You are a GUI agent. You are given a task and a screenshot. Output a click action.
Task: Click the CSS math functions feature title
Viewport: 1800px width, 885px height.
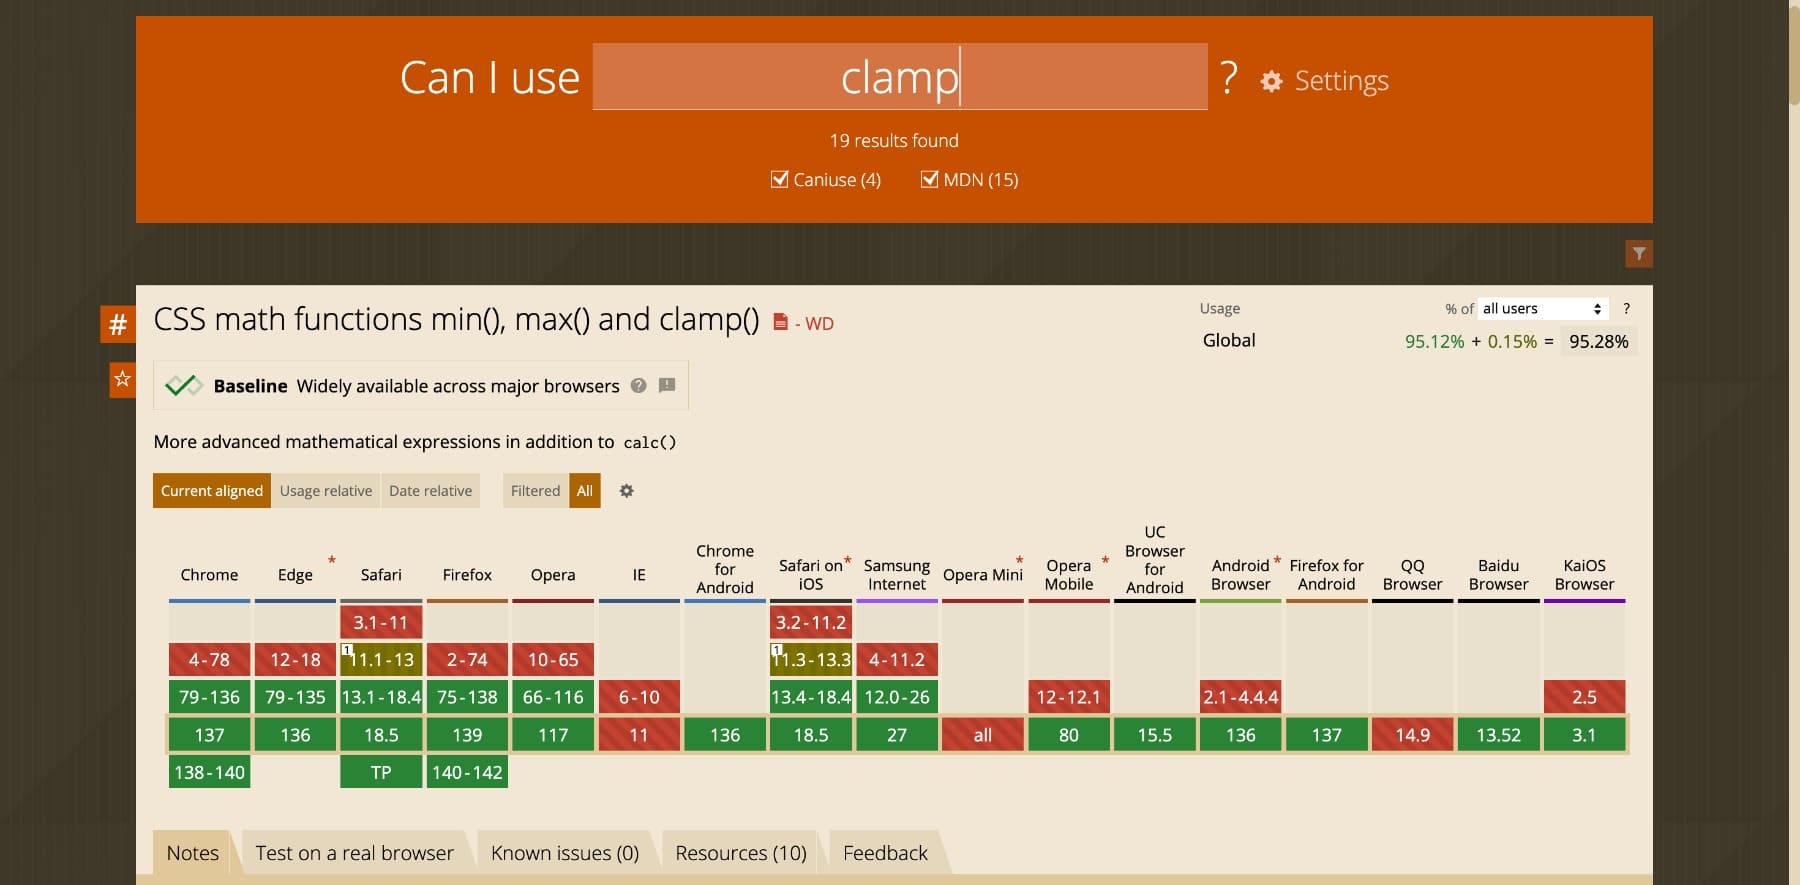pyautogui.click(x=456, y=319)
